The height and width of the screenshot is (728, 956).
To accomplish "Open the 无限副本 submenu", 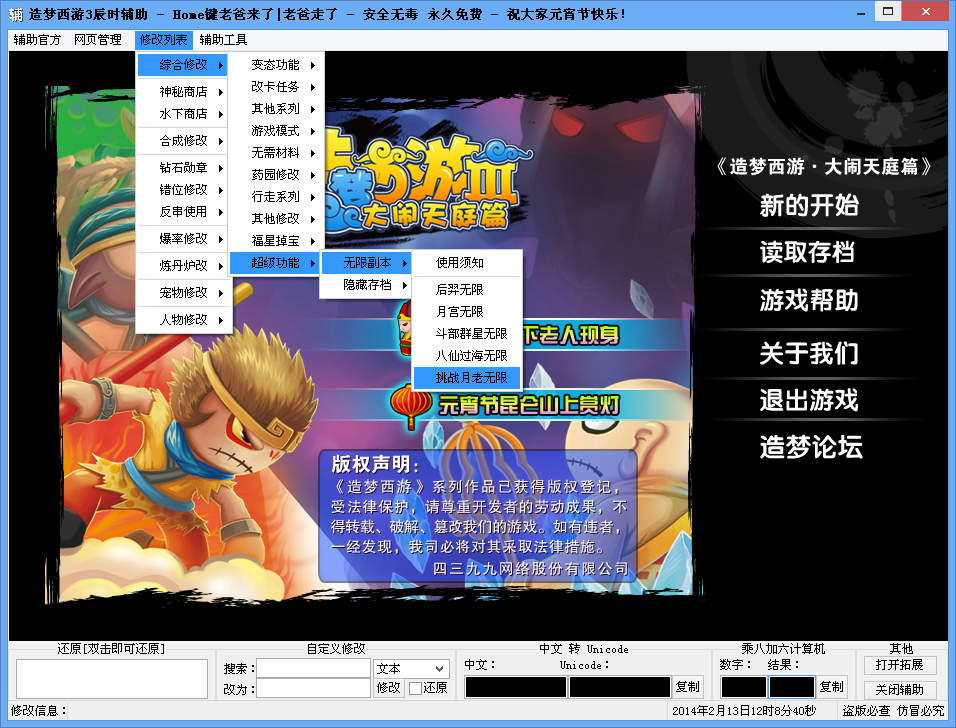I will (x=366, y=263).
